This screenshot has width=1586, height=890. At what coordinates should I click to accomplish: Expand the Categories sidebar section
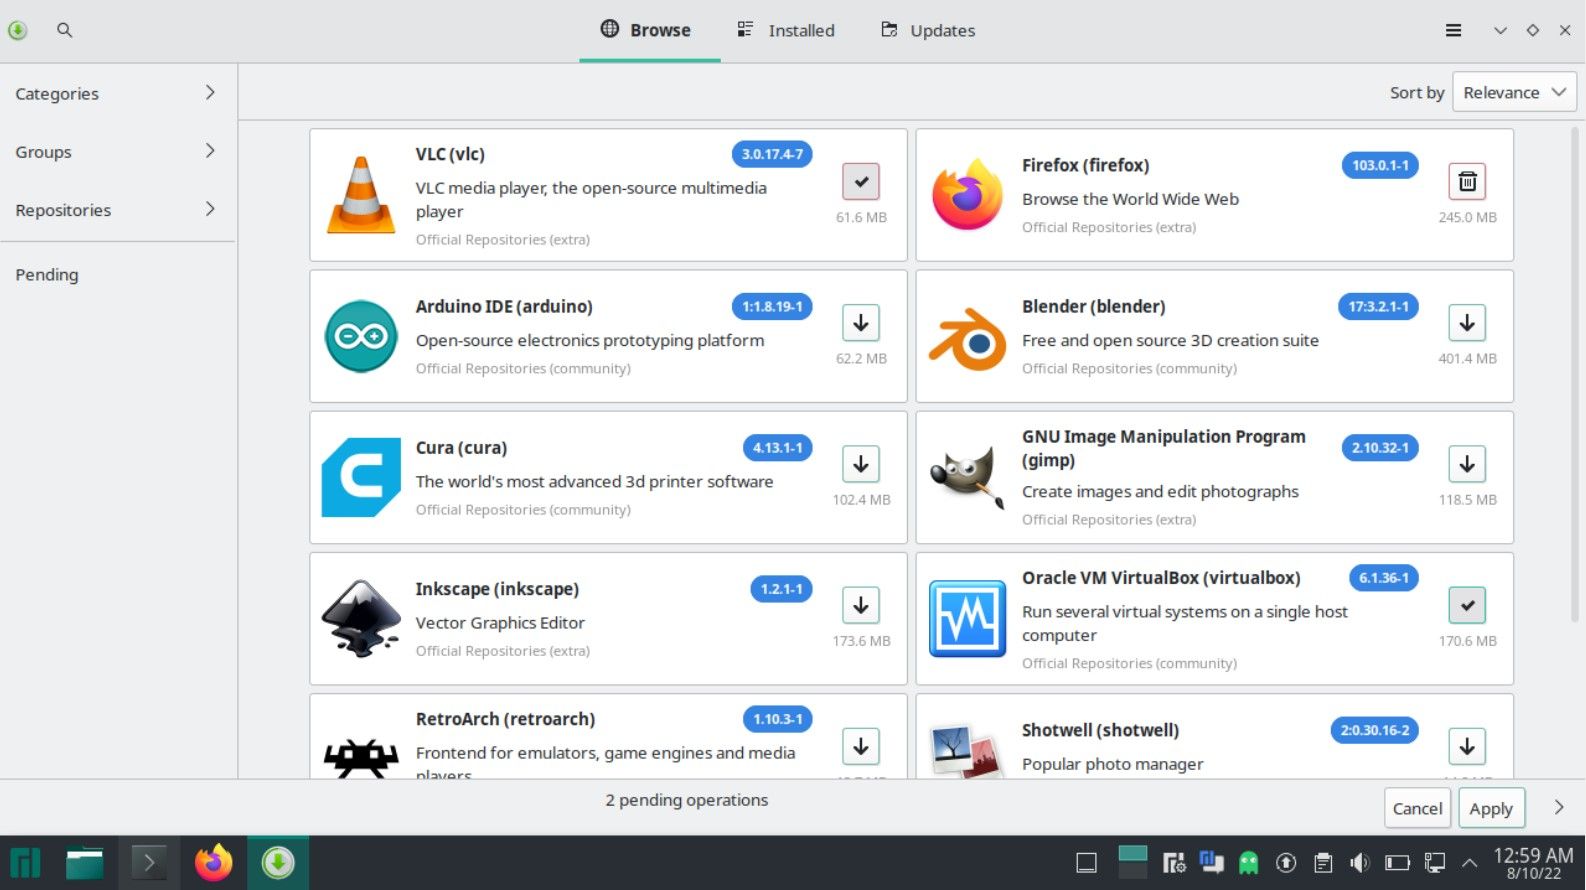[x=118, y=93]
